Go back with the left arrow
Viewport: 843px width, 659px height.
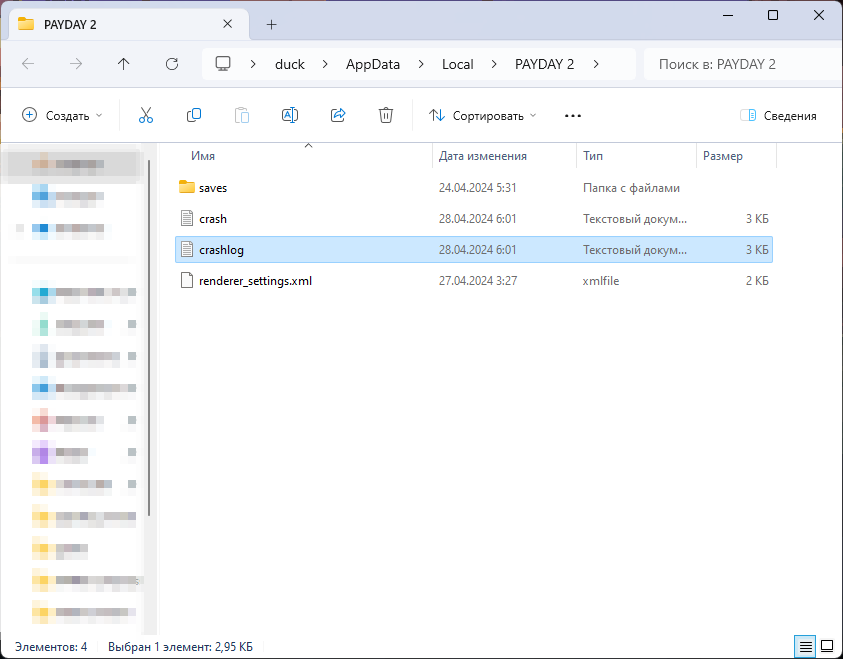pos(28,65)
